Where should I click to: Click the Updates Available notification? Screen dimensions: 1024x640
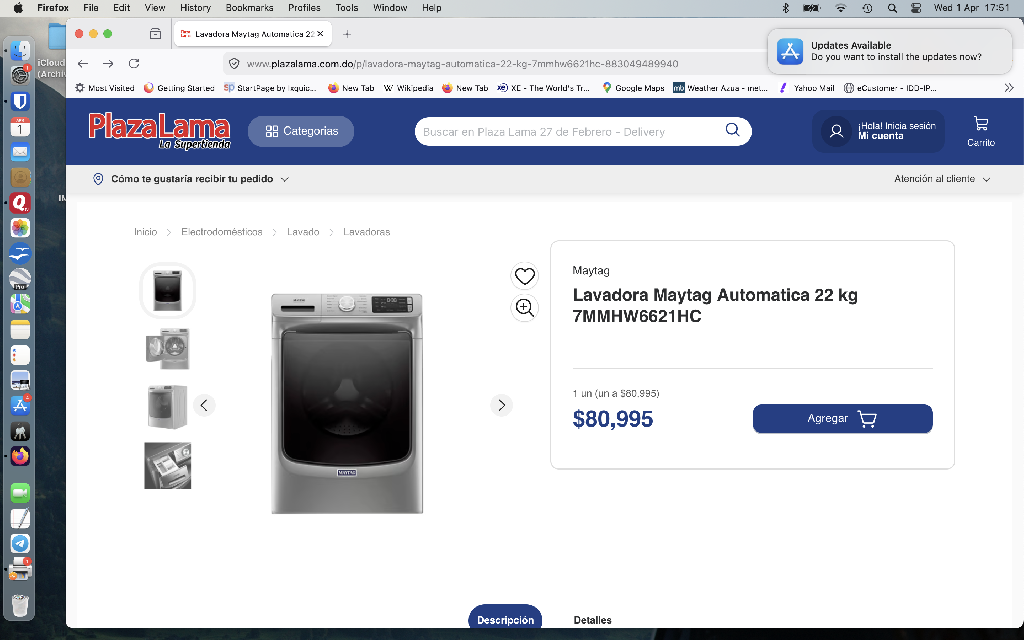point(889,51)
